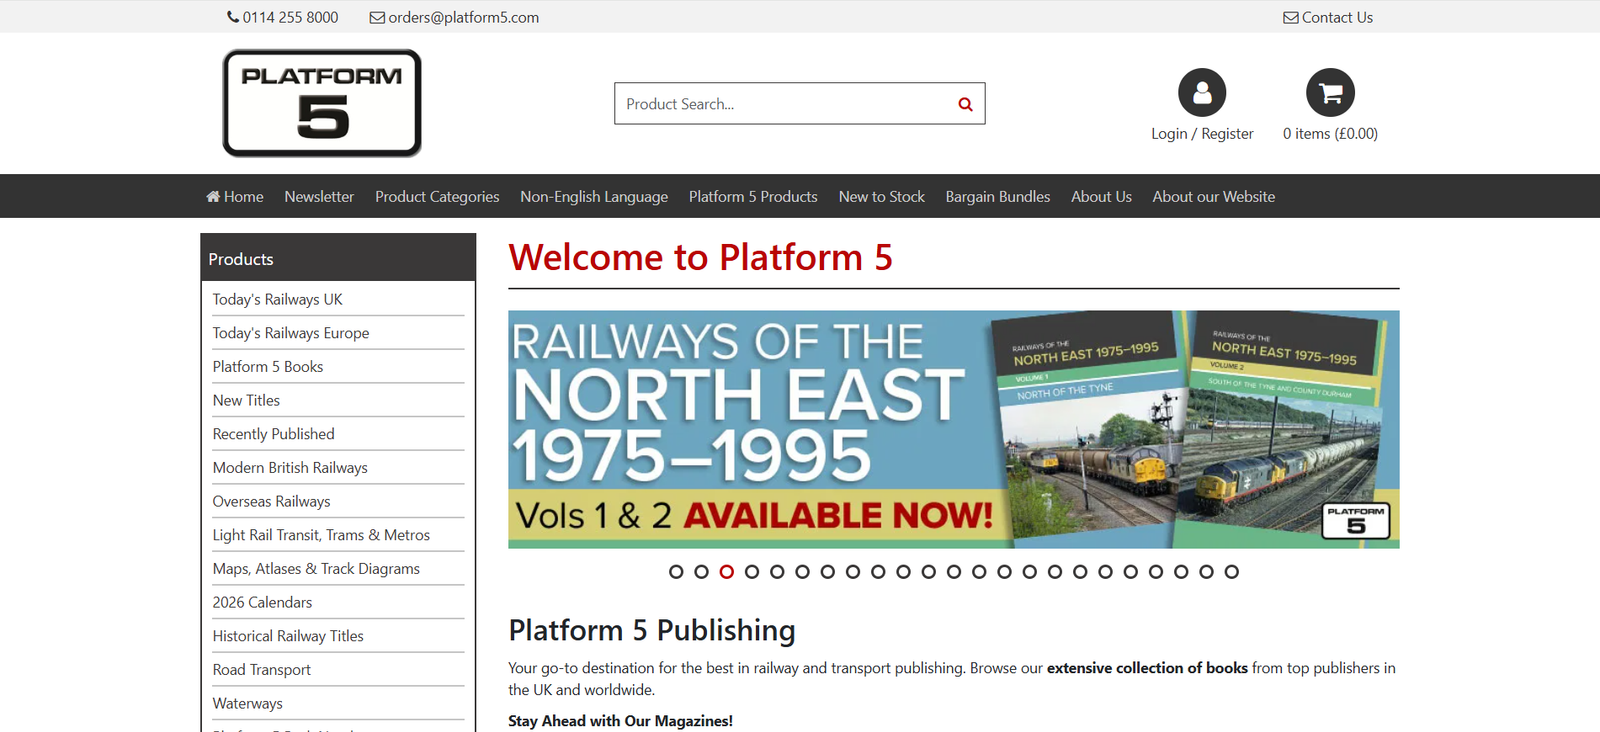Open the 2026 Calendars category
The height and width of the screenshot is (732, 1600).
pyautogui.click(x=262, y=602)
